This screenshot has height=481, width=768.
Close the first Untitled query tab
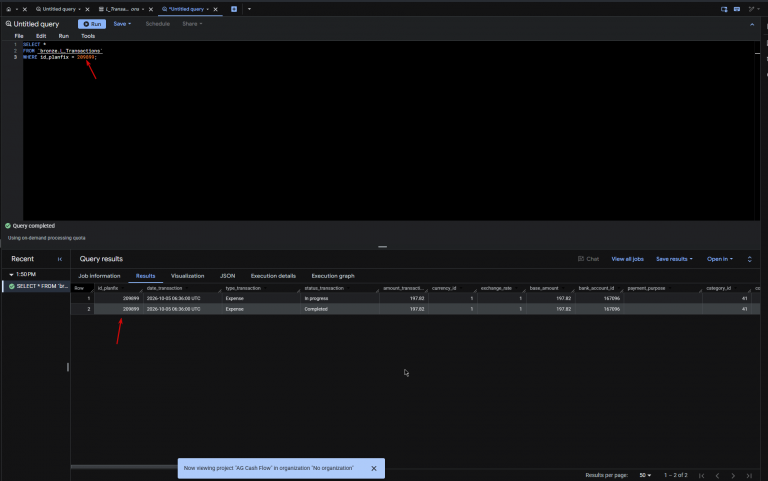(x=88, y=9)
